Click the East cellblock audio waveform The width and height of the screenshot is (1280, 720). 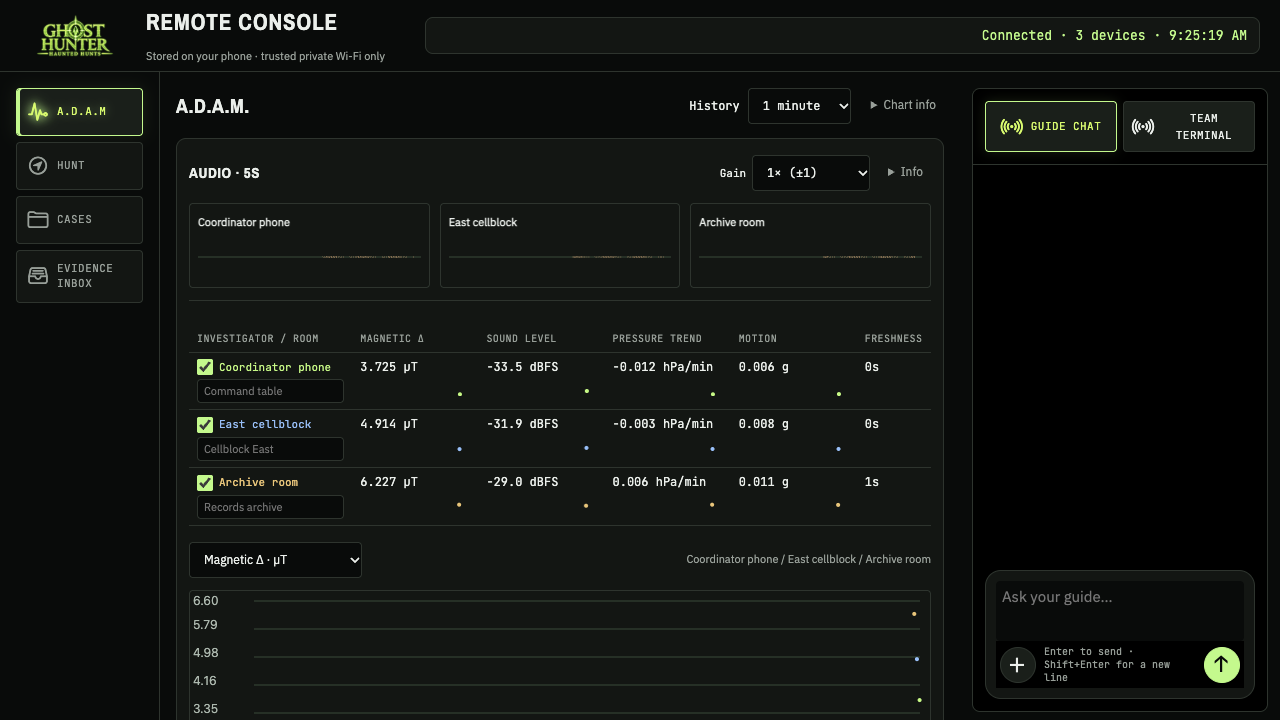[x=560, y=257]
